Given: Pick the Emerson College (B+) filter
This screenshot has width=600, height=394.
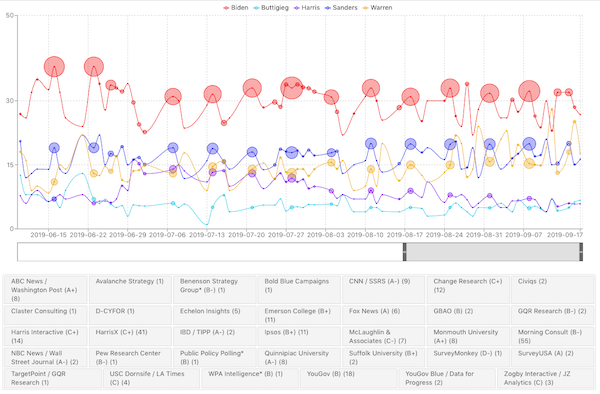Looking at the screenshot, I should point(299,315).
